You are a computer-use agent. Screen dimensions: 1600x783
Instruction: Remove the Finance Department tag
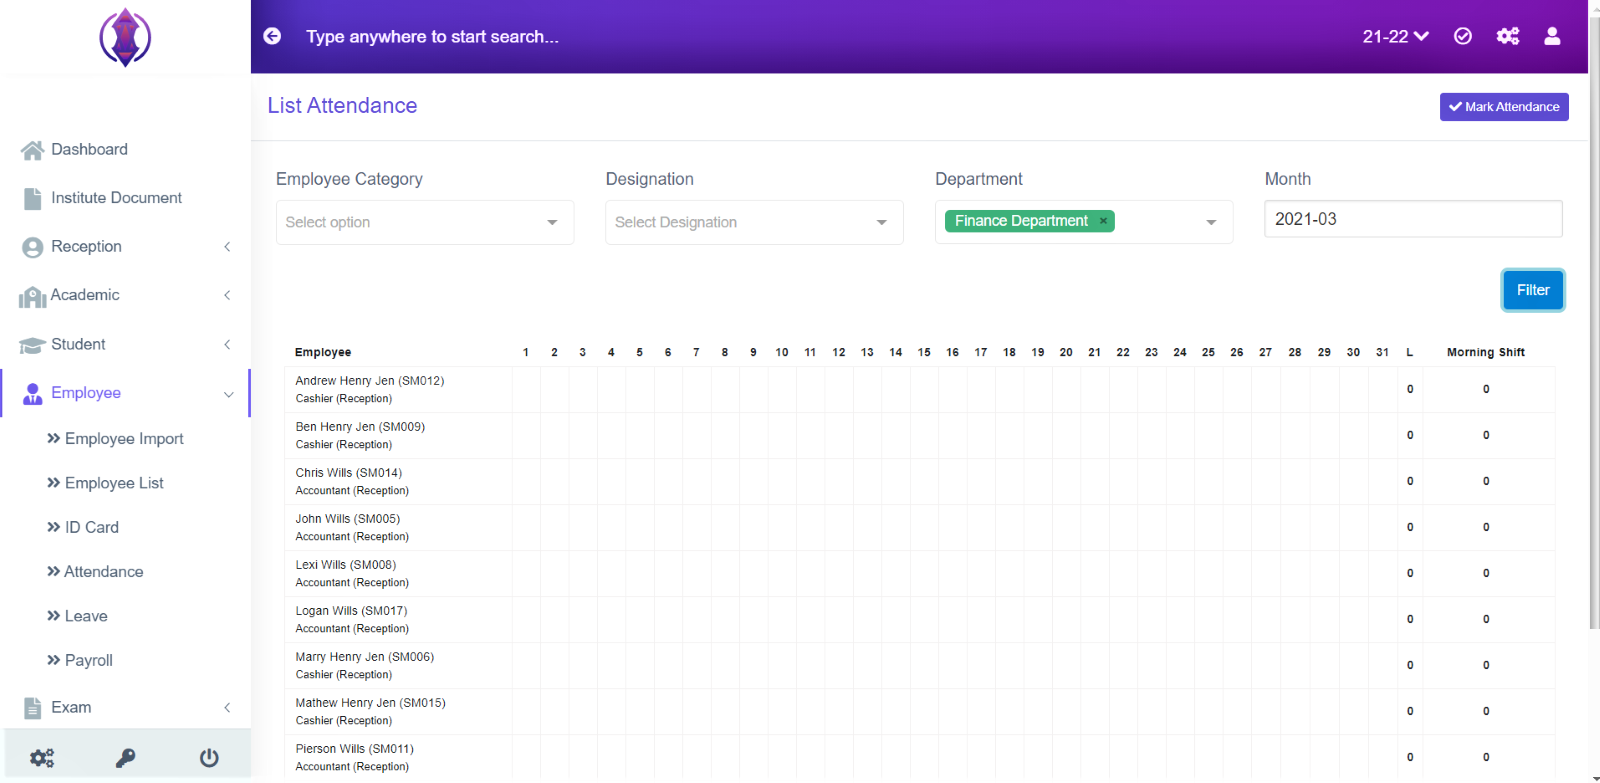pyautogui.click(x=1103, y=221)
